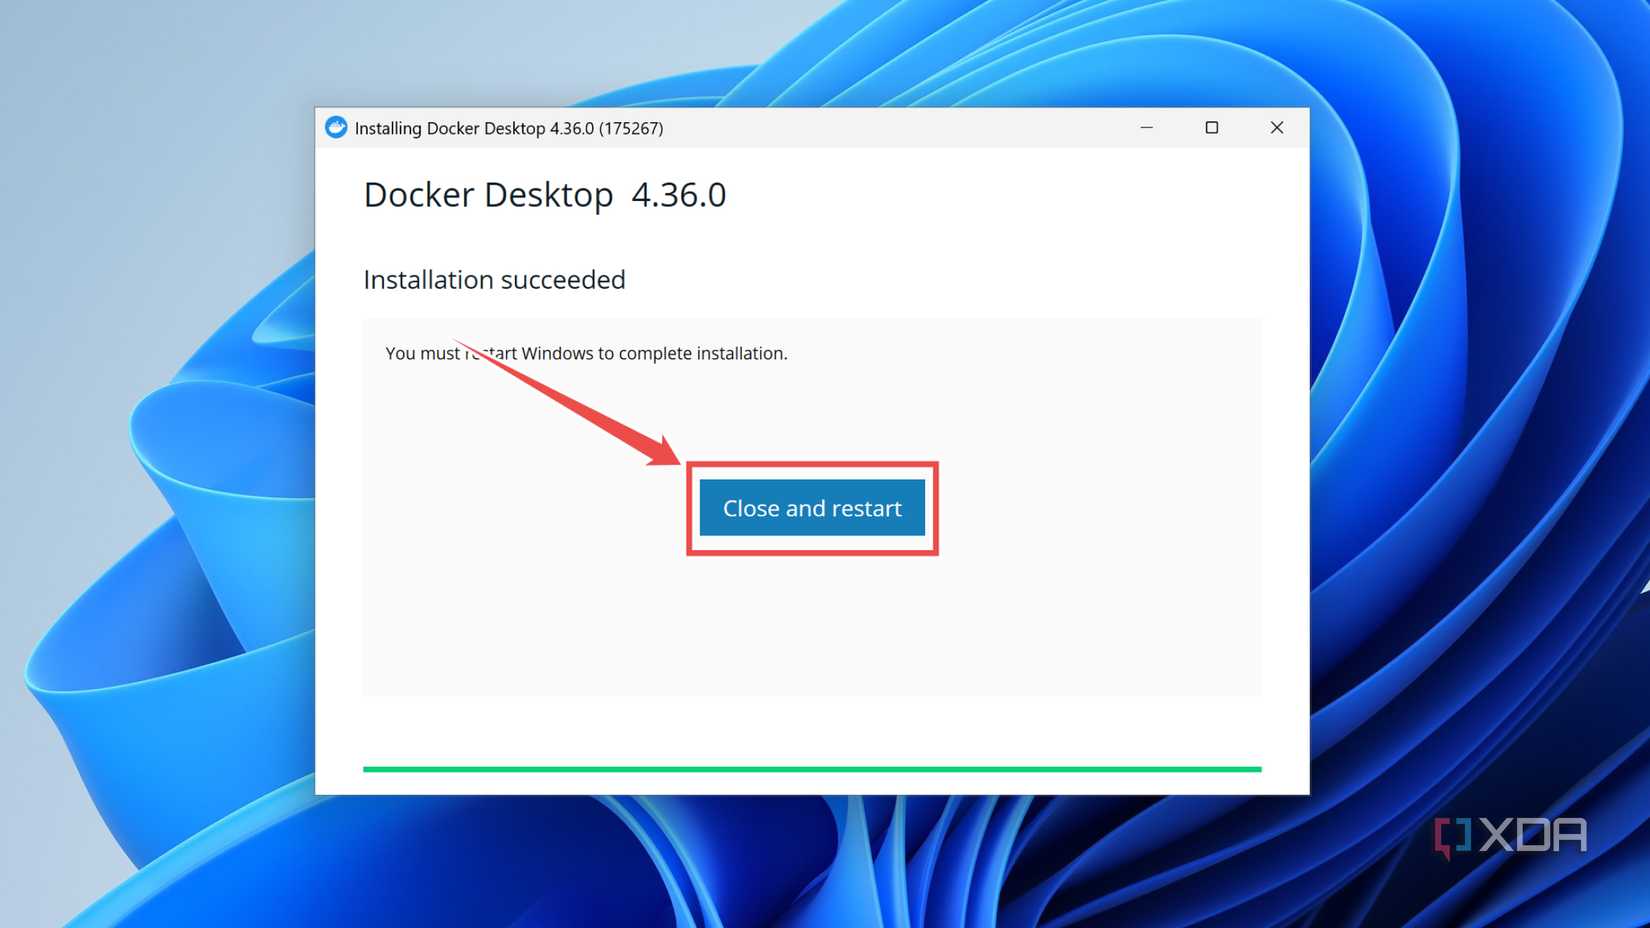The width and height of the screenshot is (1650, 928).
Task: Click the Installation succeeded heading
Action: point(494,280)
